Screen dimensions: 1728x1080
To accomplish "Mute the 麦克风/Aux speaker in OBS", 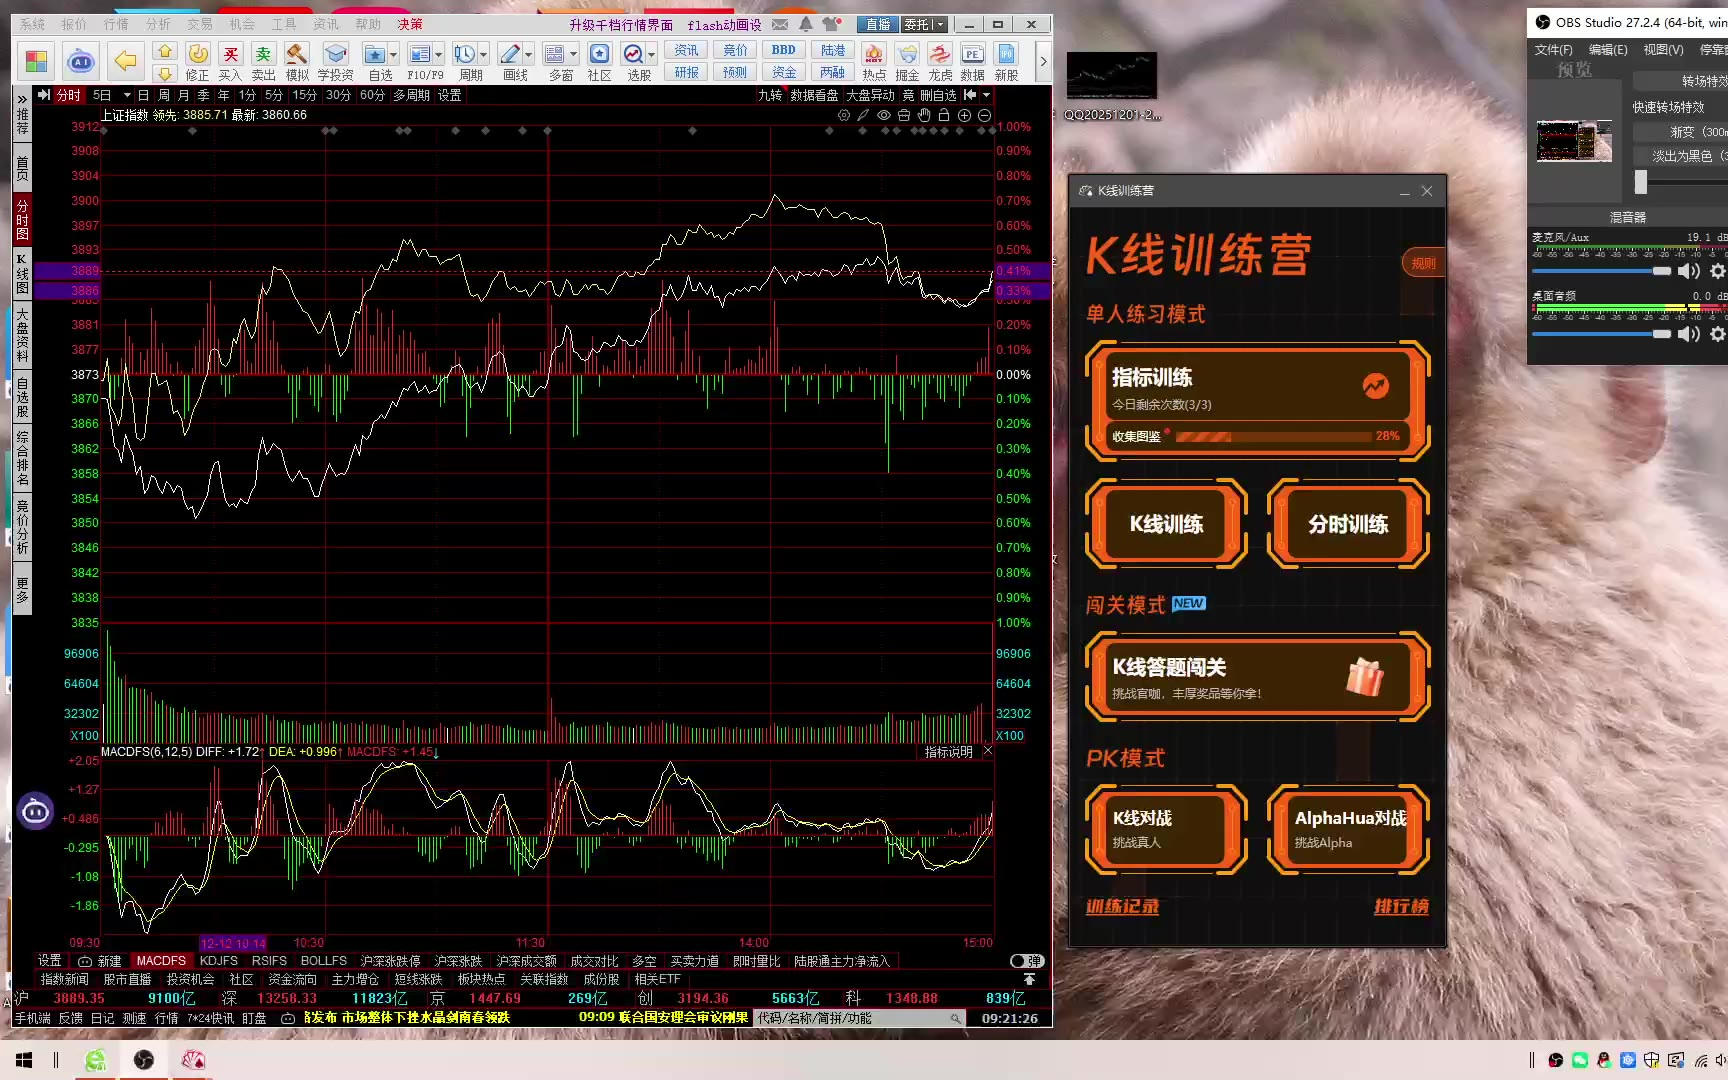I will coord(1689,271).
